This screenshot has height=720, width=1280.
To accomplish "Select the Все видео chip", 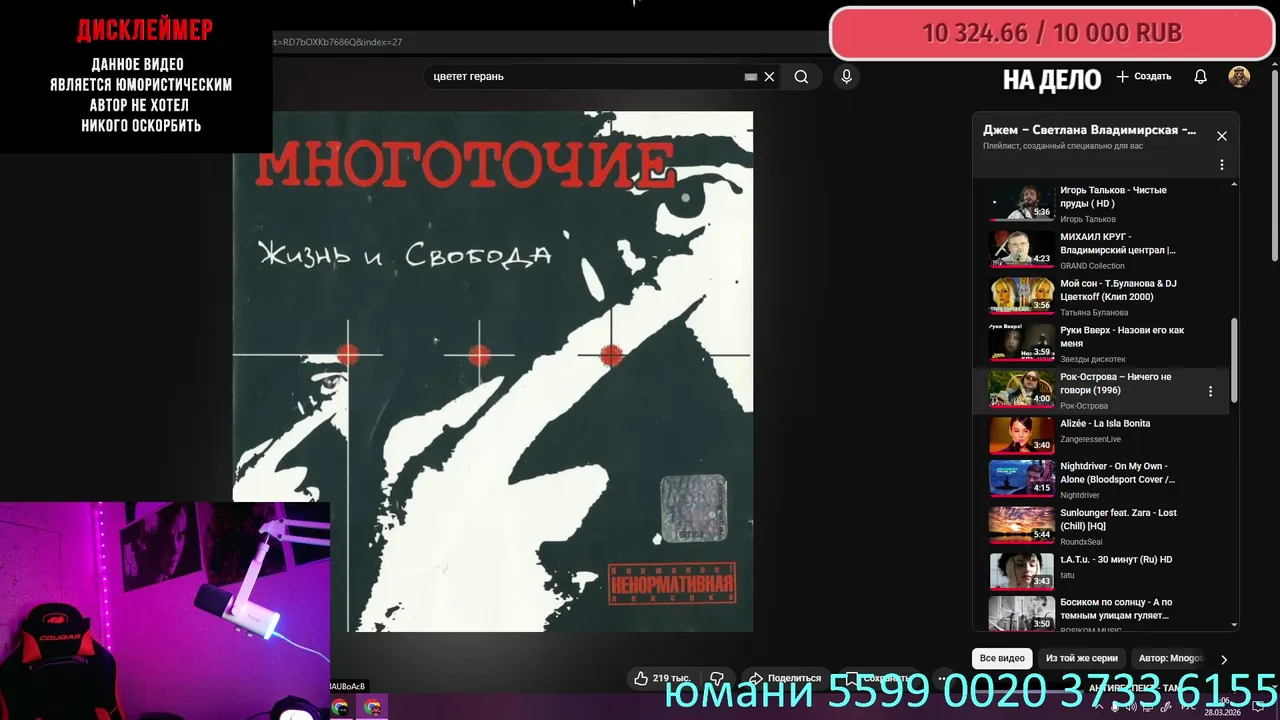I will pyautogui.click(x=1002, y=659).
